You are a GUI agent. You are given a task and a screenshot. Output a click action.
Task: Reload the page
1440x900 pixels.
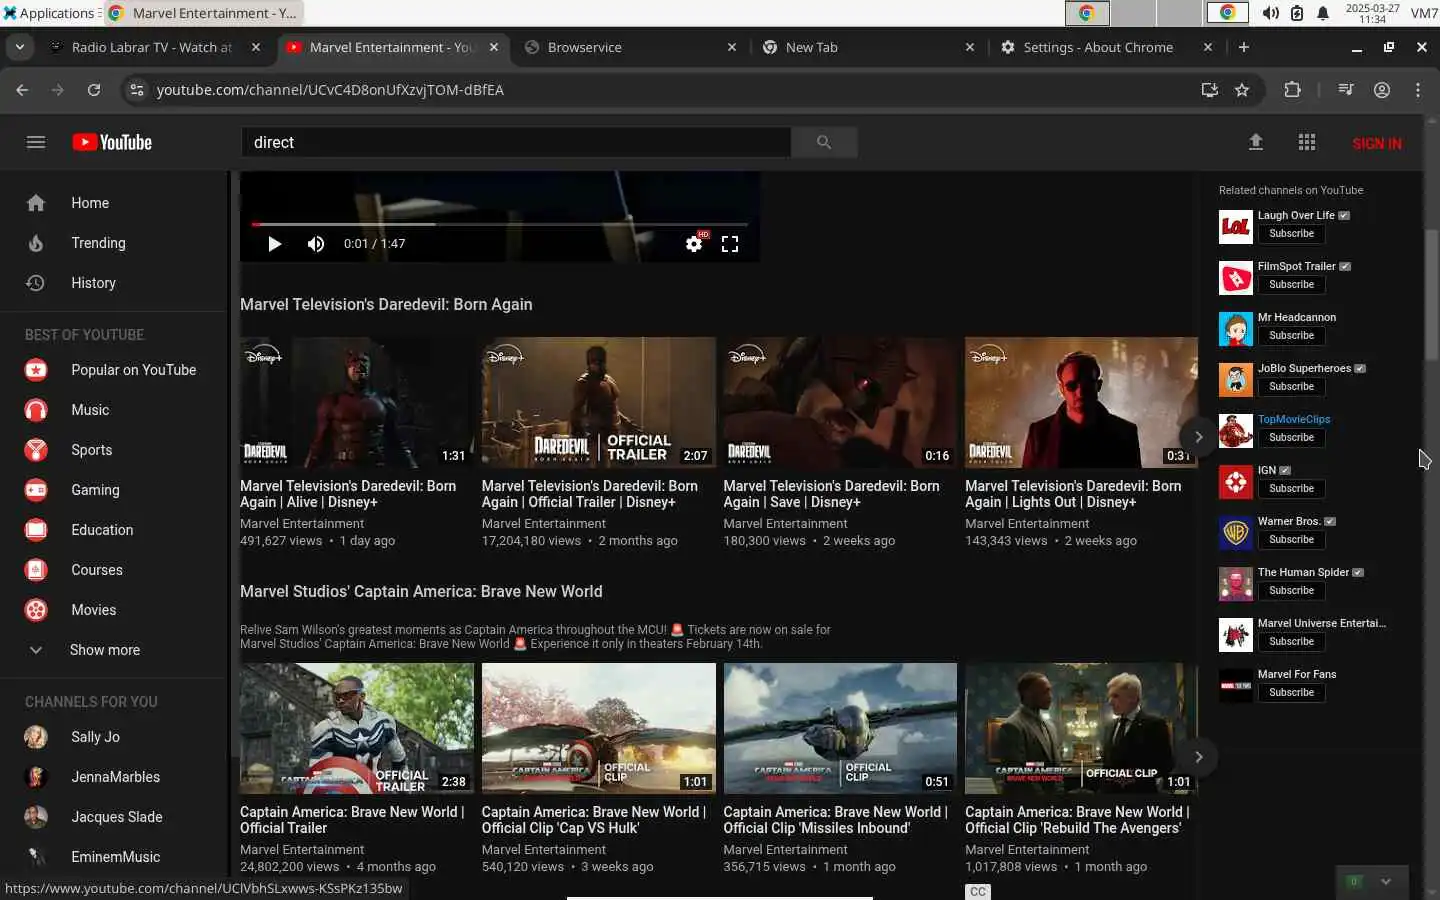click(x=93, y=90)
